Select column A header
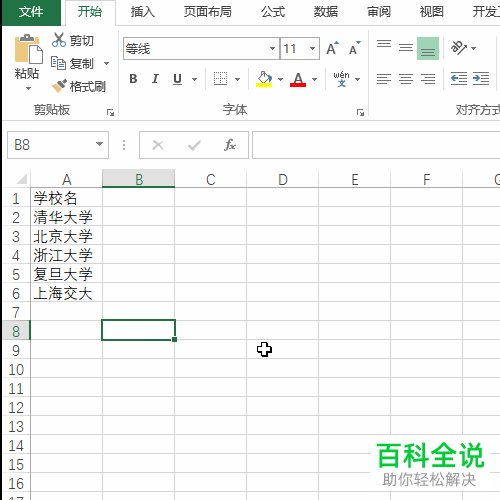This screenshot has width=500, height=500. tap(66, 179)
